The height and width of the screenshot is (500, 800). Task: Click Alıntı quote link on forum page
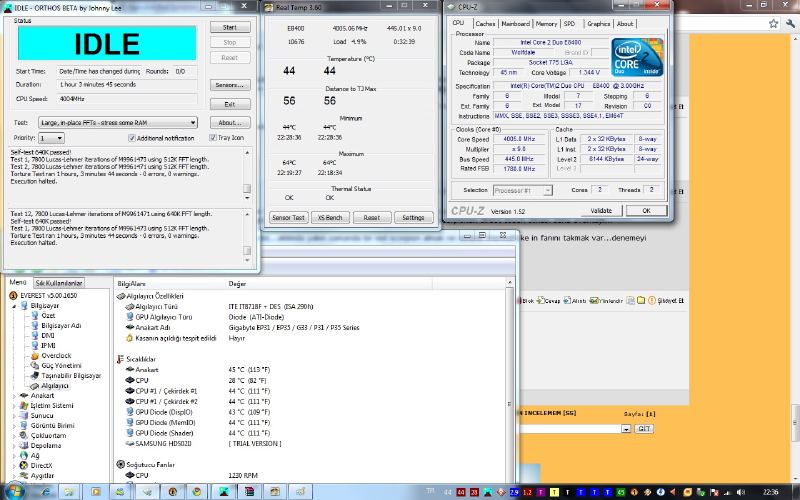pyautogui.click(x=575, y=301)
